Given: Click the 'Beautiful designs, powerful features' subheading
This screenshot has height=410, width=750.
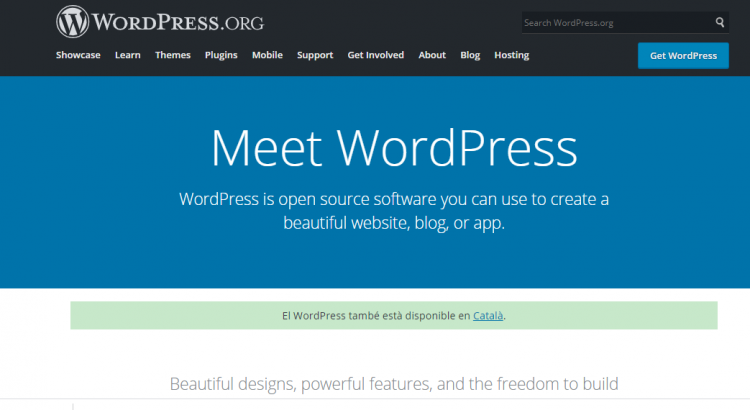Looking at the screenshot, I should (x=394, y=383).
